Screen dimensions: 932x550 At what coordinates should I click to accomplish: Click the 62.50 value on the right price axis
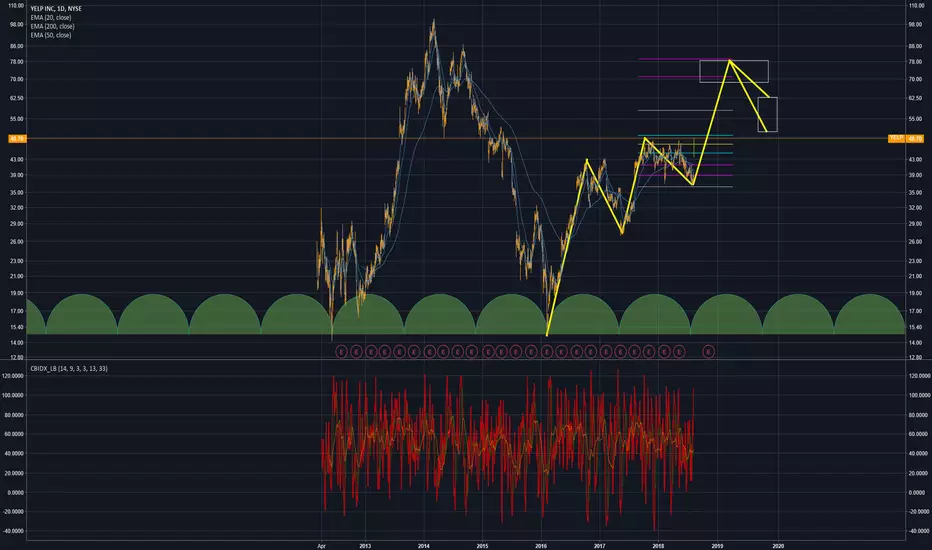point(916,98)
